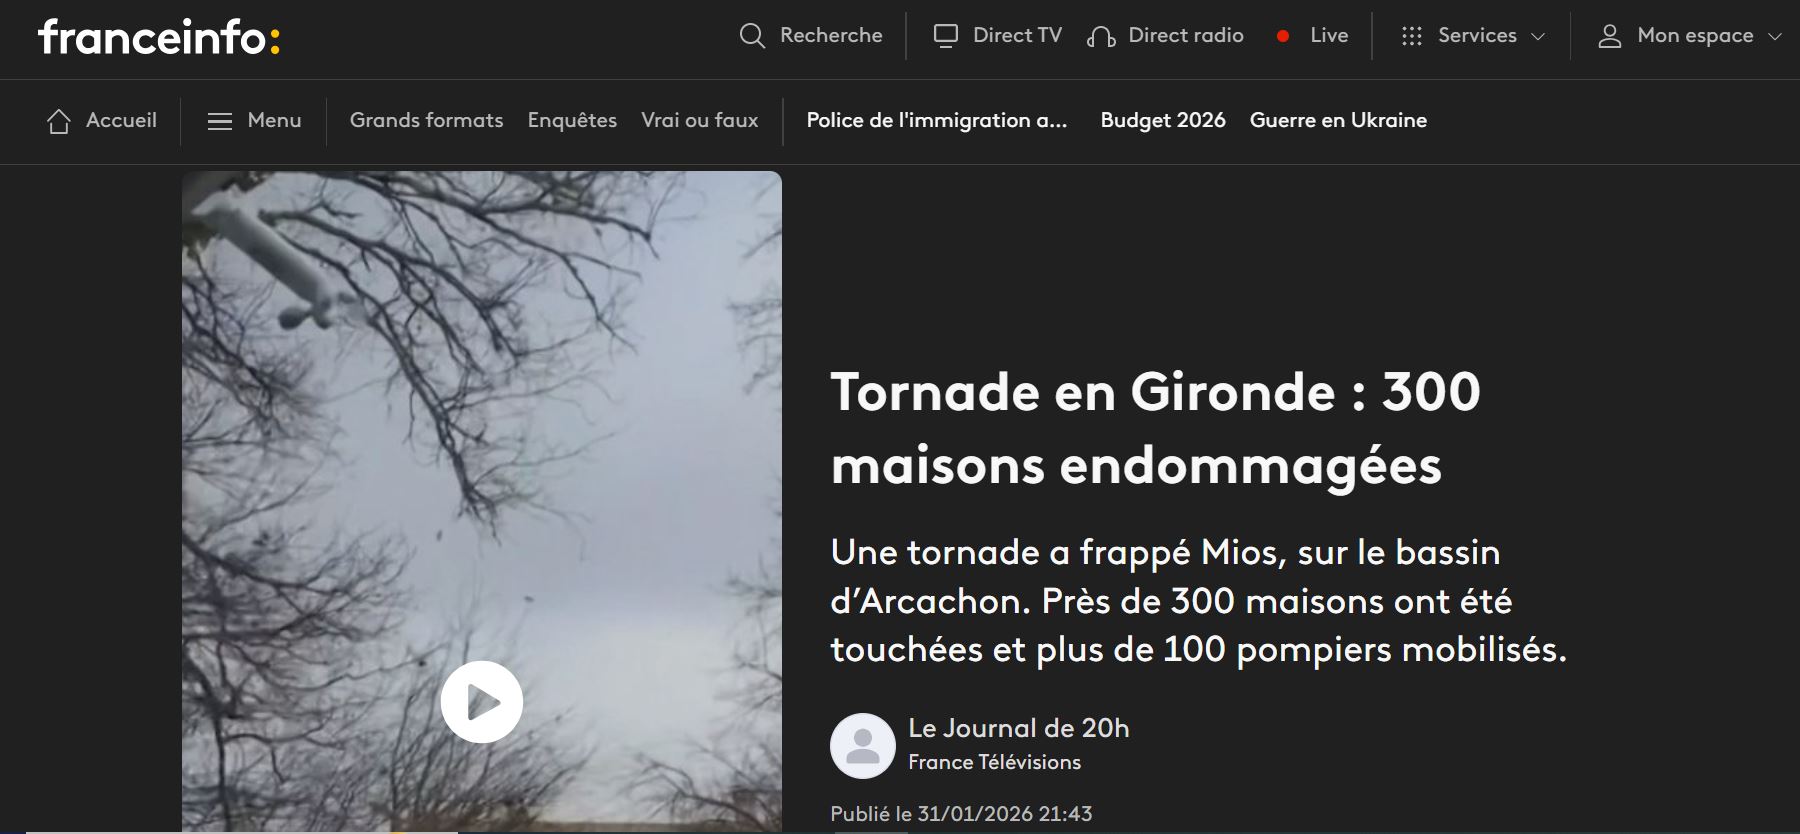Play the tornado video
1800x834 pixels.
[482, 702]
